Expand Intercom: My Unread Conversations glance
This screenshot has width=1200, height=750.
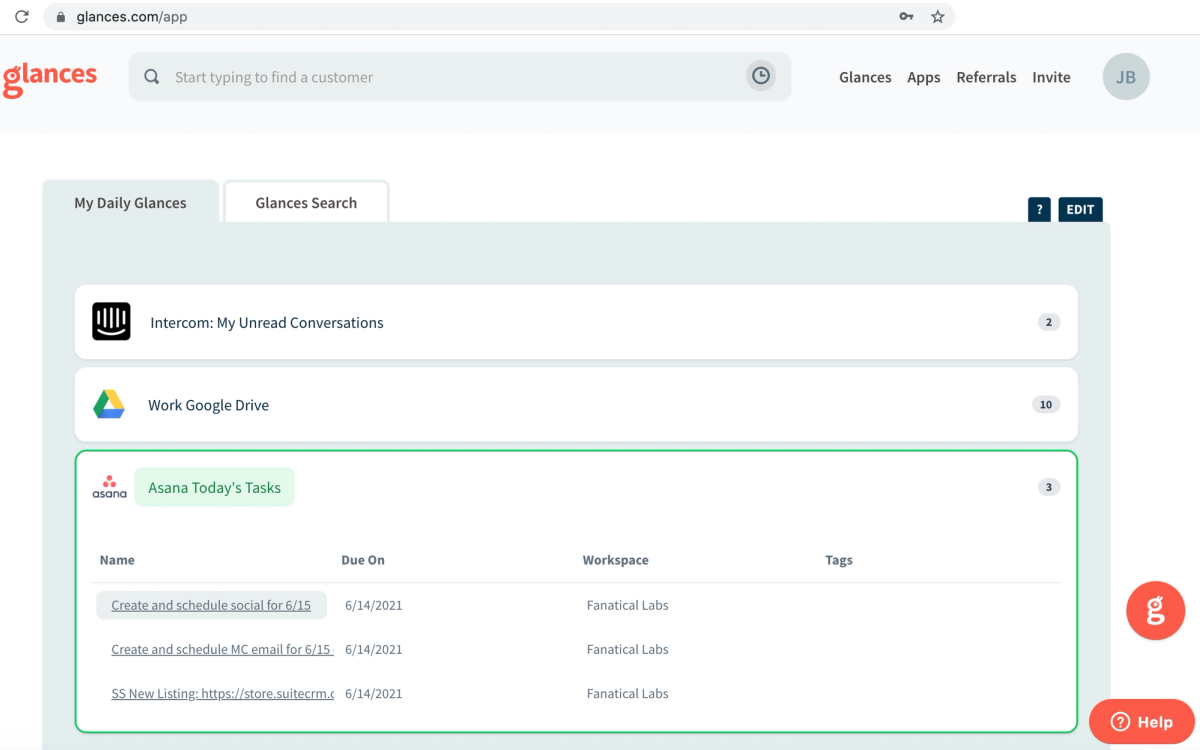[x=576, y=322]
